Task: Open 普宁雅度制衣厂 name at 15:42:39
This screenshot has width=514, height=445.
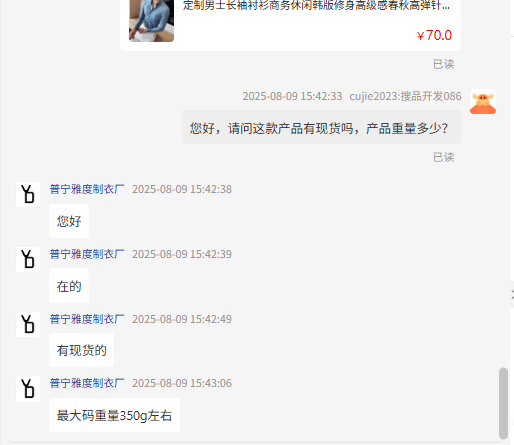Action: click(87, 254)
